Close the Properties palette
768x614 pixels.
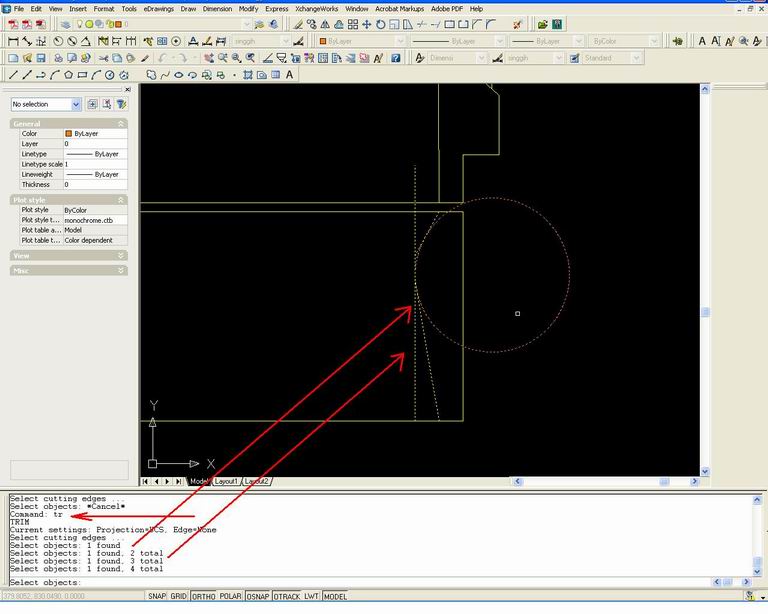coord(127,90)
